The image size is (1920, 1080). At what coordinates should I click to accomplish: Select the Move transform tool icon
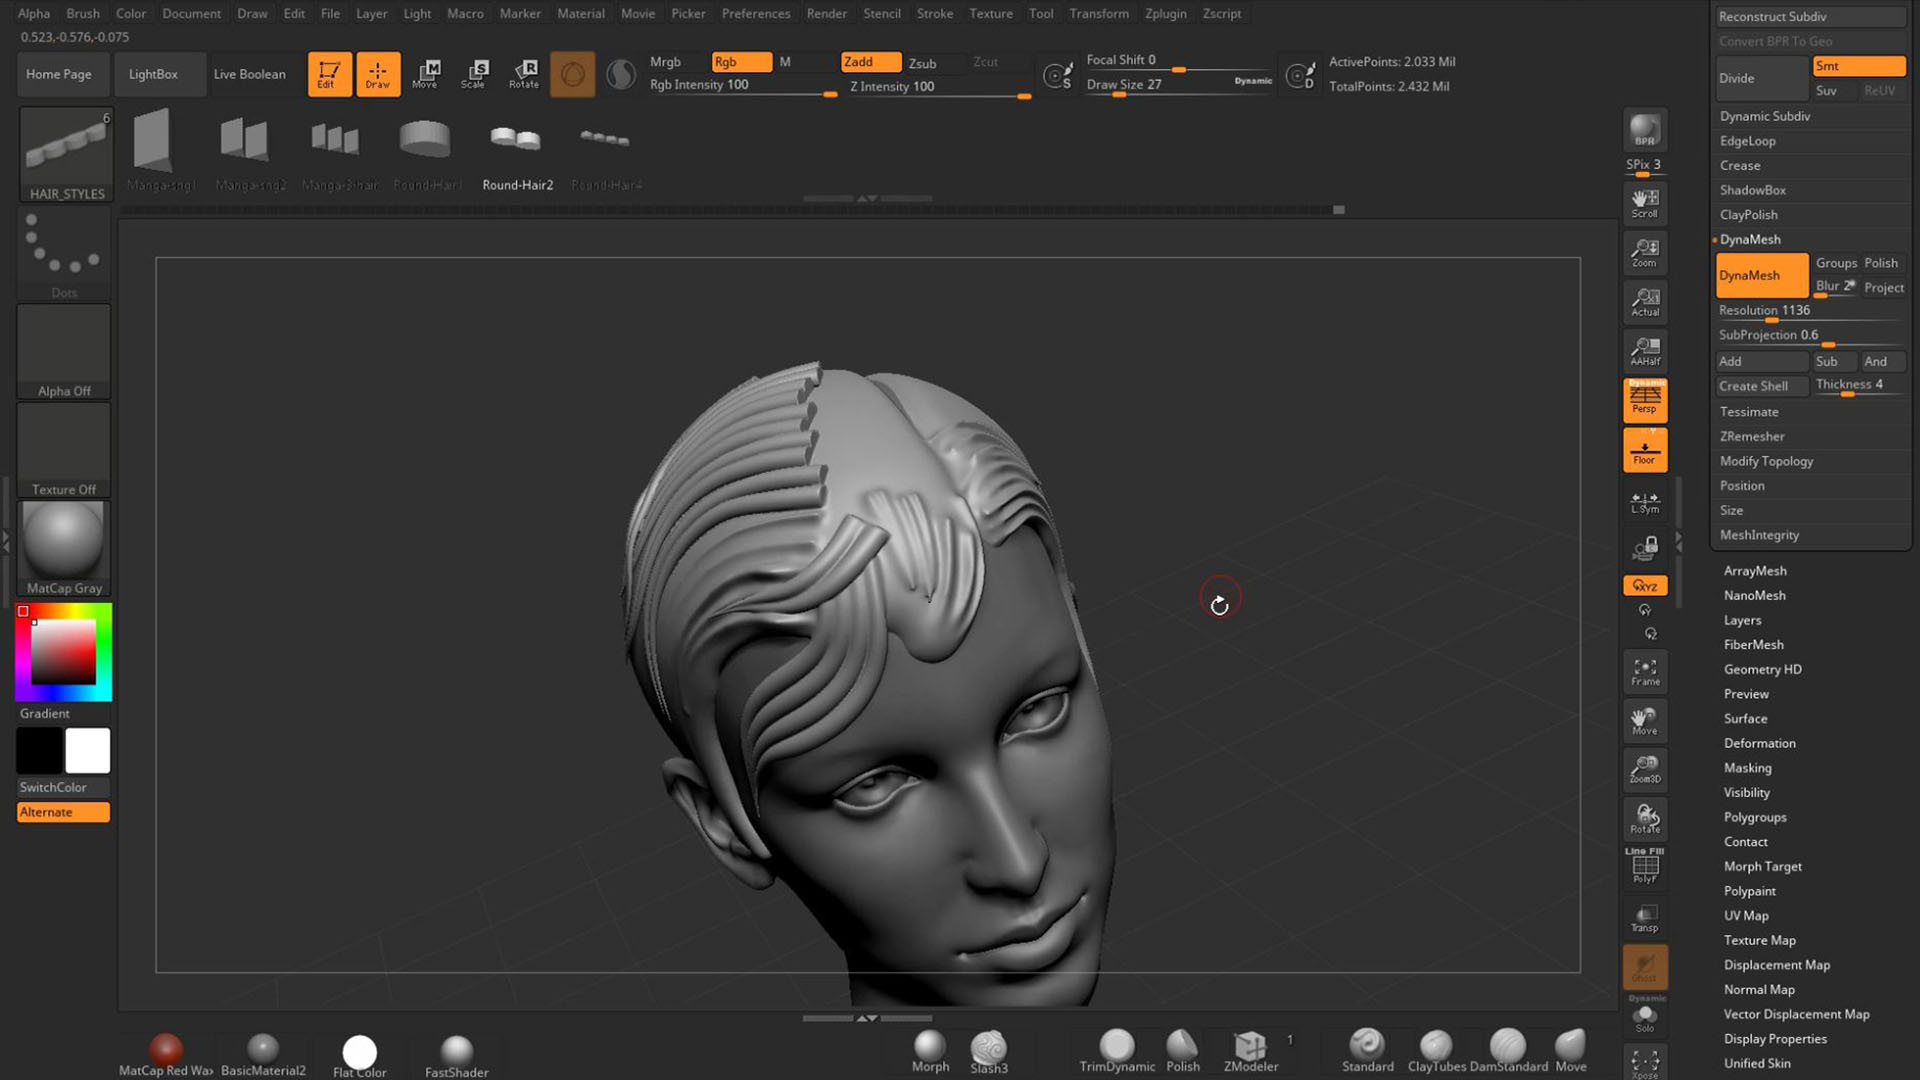427,73
